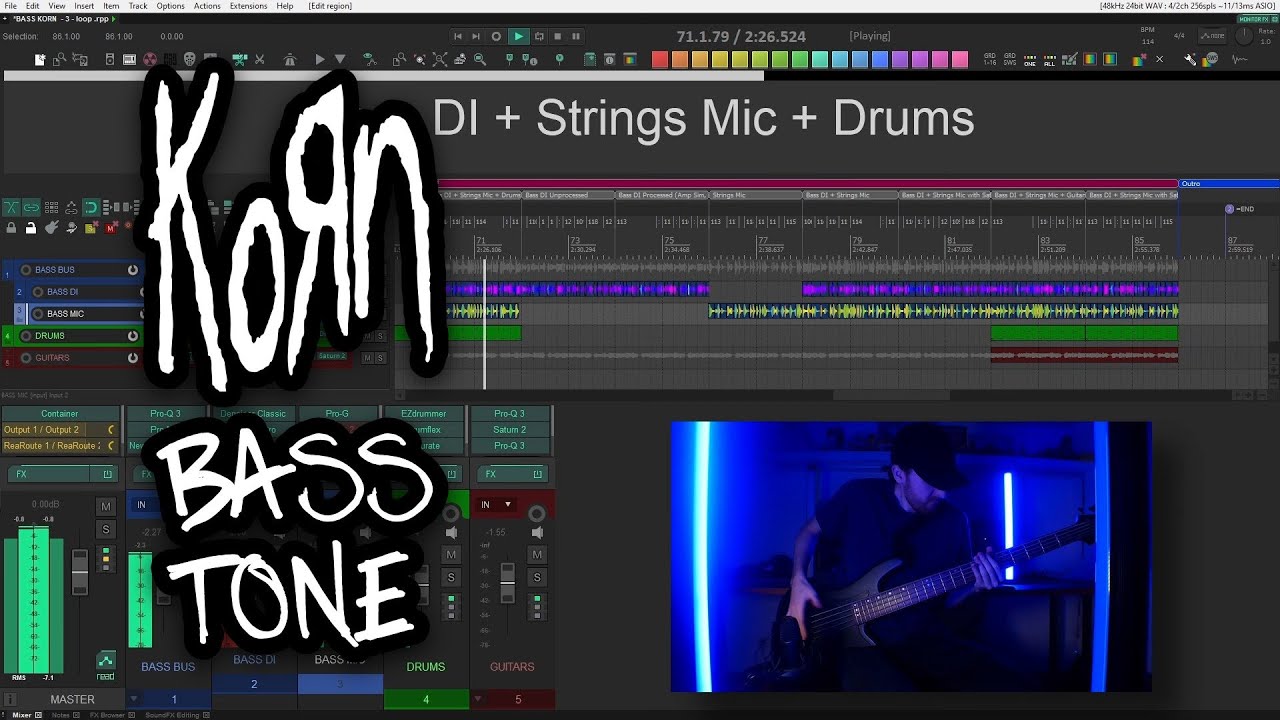Collapse folder arrow on mixer track 1

[x=135, y=699]
